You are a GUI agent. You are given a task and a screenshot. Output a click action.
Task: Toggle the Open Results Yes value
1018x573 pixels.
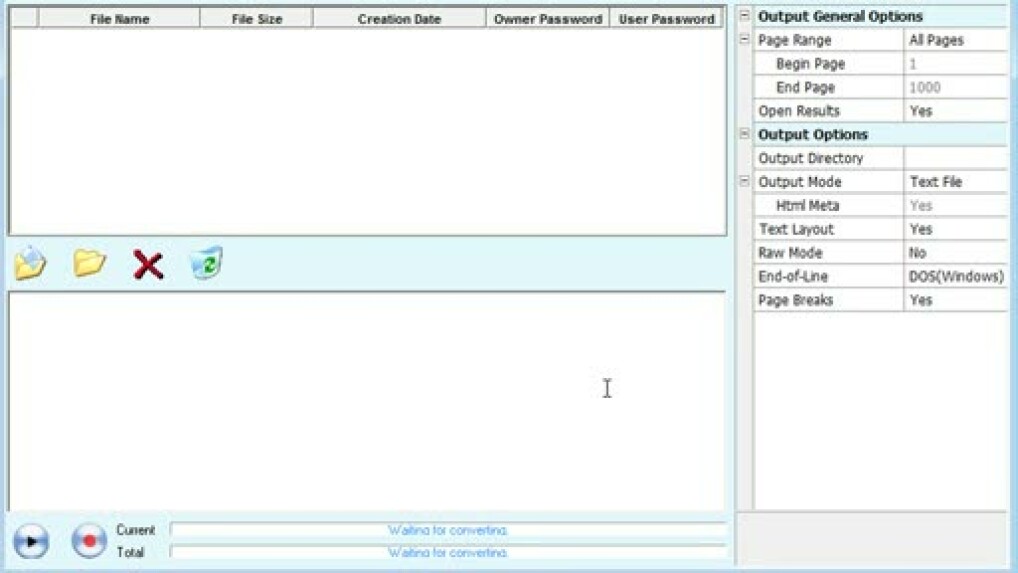tap(955, 111)
